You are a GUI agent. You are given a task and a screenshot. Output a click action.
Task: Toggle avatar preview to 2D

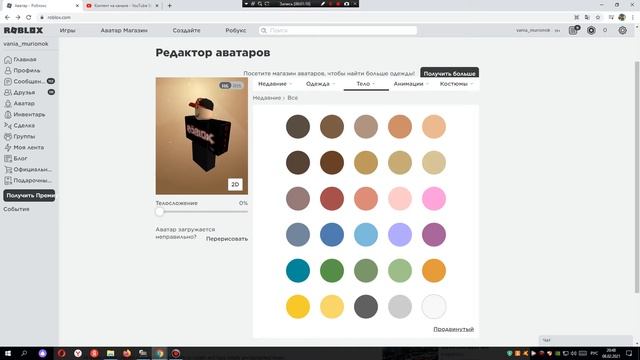tap(235, 184)
